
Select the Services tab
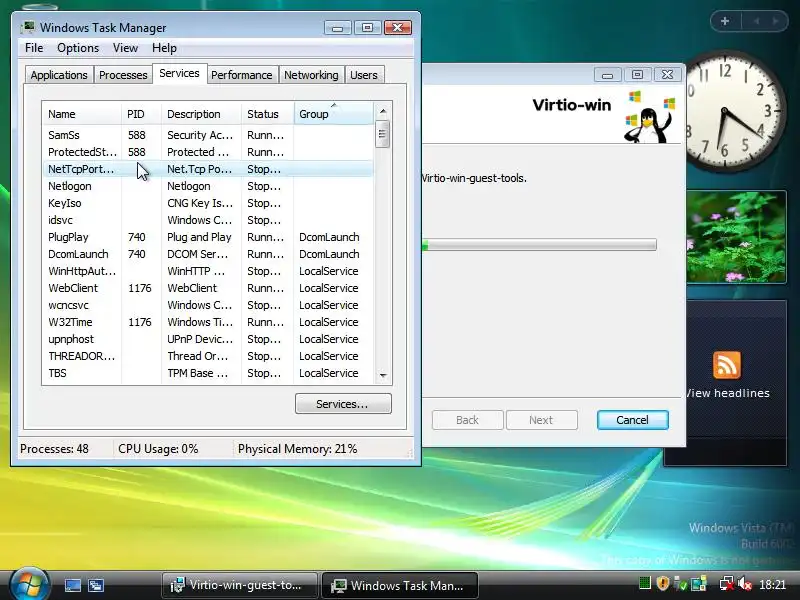pos(179,73)
